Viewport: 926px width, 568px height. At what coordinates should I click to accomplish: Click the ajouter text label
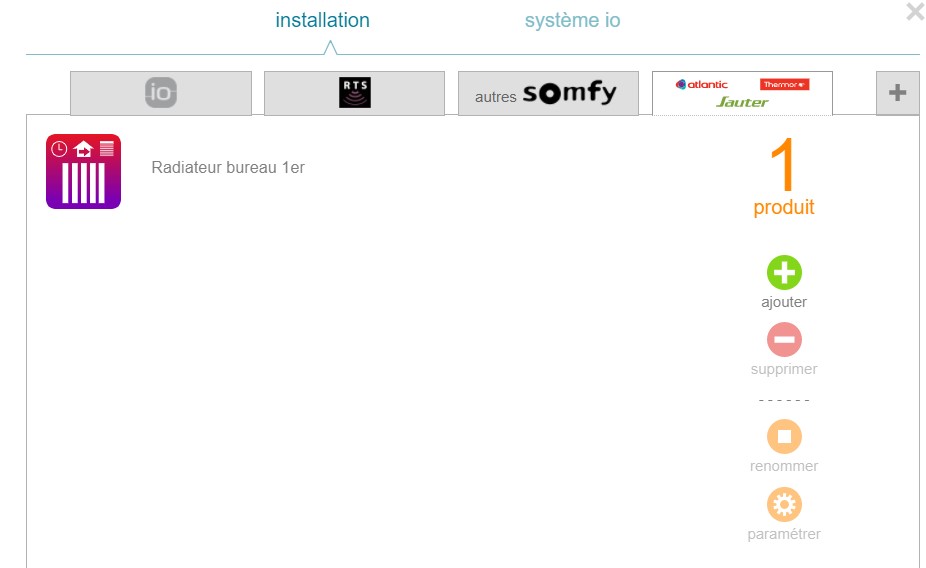[x=784, y=302]
